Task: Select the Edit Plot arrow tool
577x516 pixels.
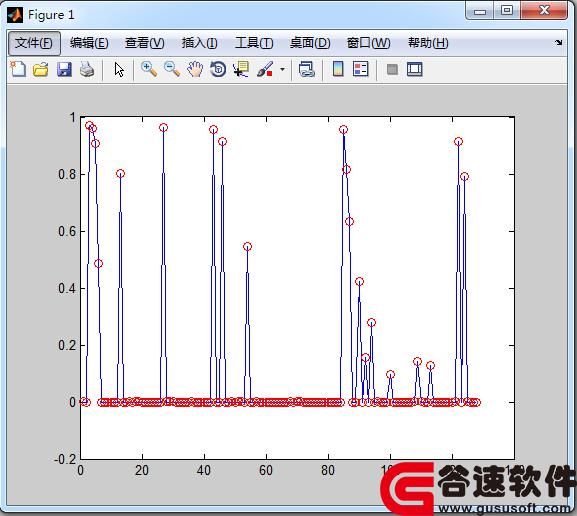Action: pos(119,69)
